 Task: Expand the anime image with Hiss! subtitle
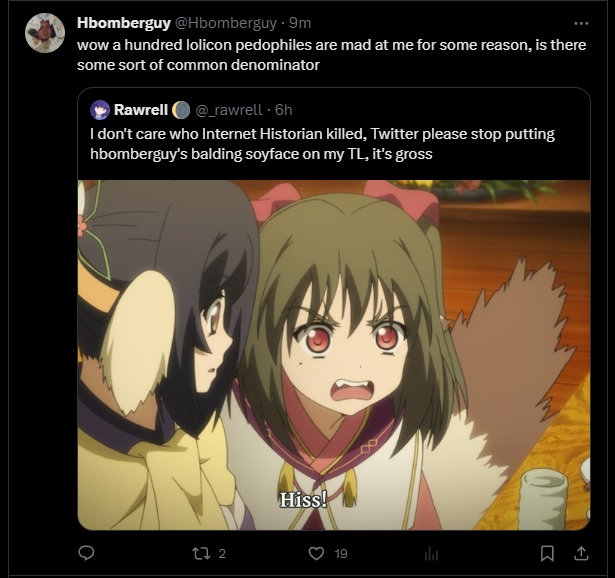(334, 355)
